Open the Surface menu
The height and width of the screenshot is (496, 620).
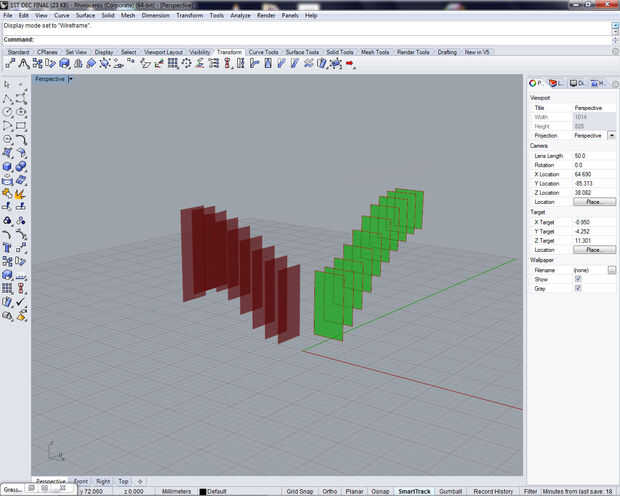coord(85,15)
